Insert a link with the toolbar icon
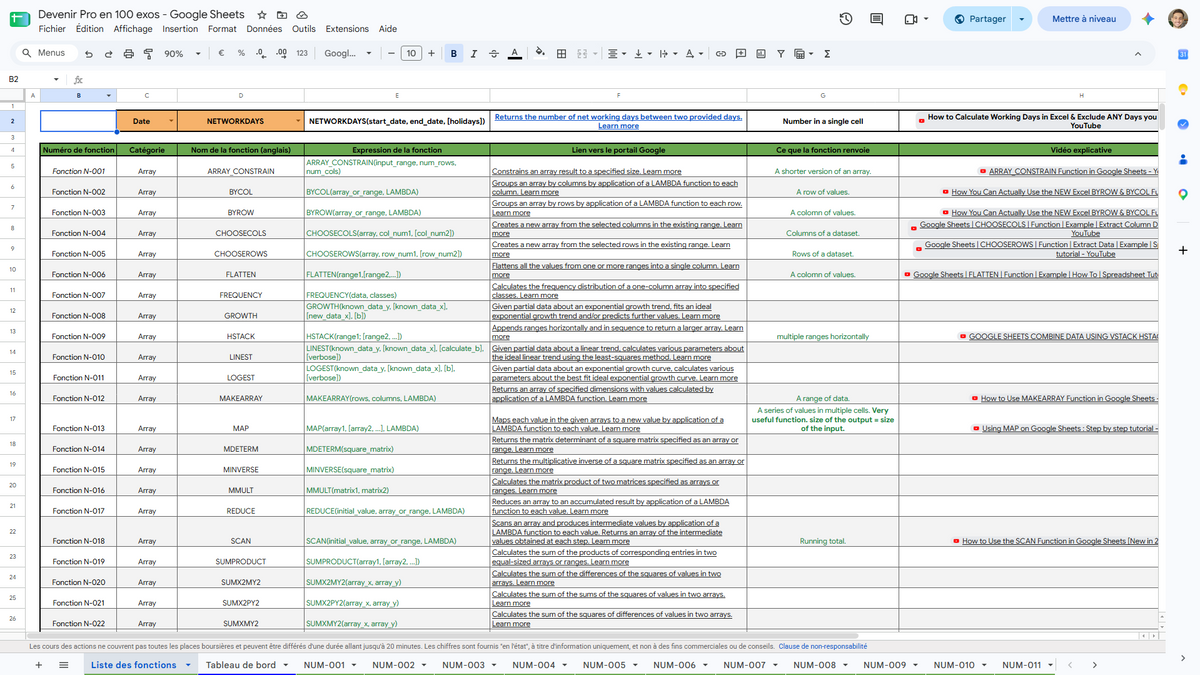 click(x=720, y=54)
